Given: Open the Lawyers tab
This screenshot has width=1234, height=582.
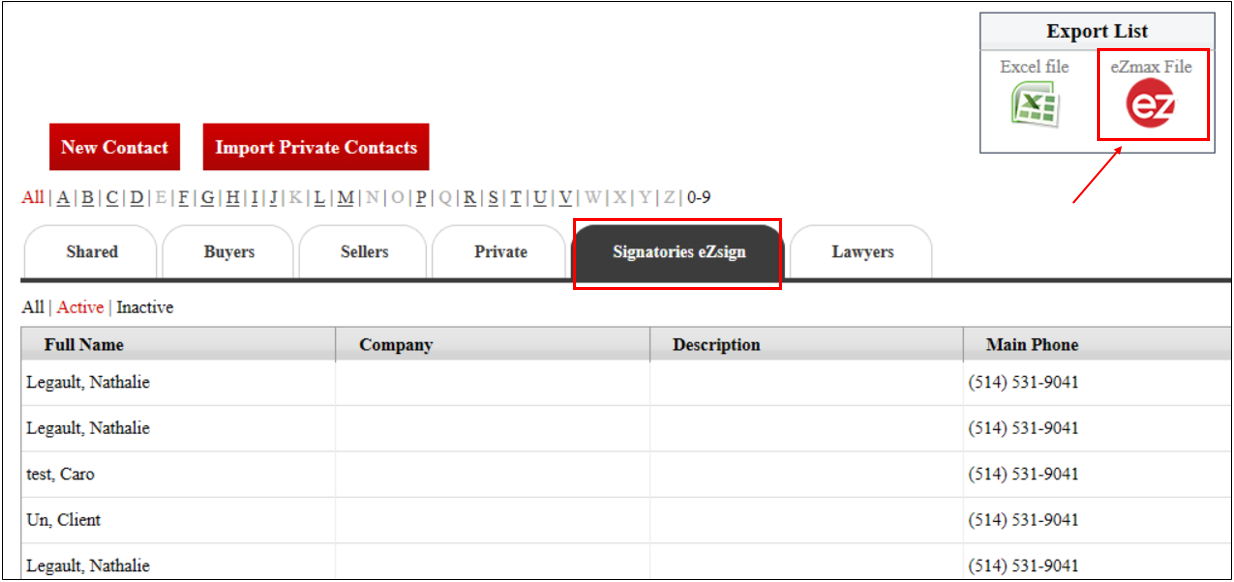Looking at the screenshot, I should (862, 252).
